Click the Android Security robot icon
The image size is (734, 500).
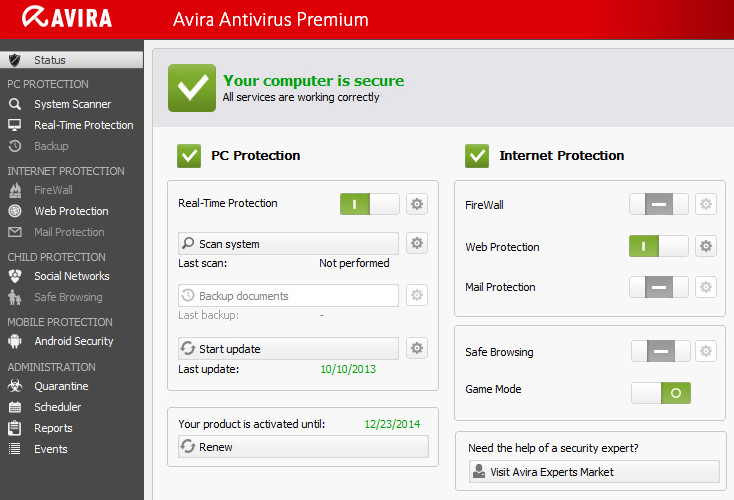click(x=15, y=341)
